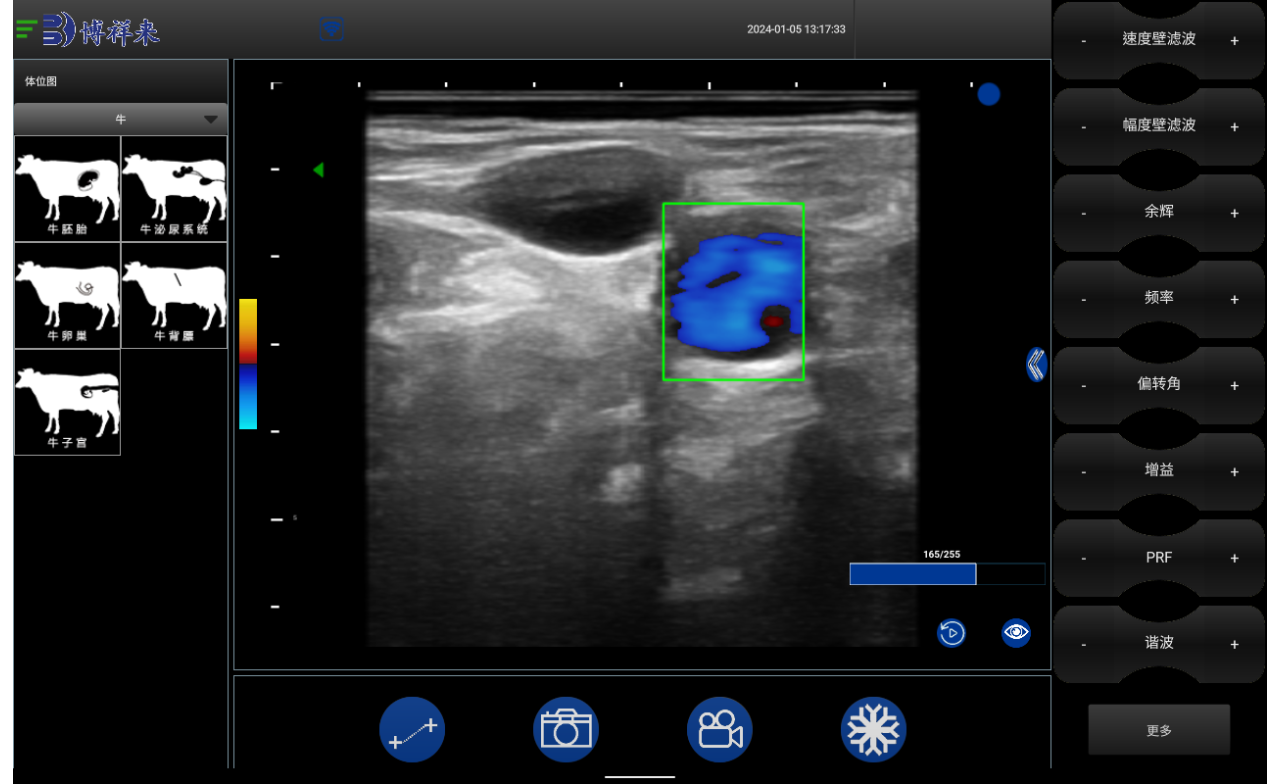Toggle the eye visibility icon
The height and width of the screenshot is (784, 1280).
[x=1016, y=632]
